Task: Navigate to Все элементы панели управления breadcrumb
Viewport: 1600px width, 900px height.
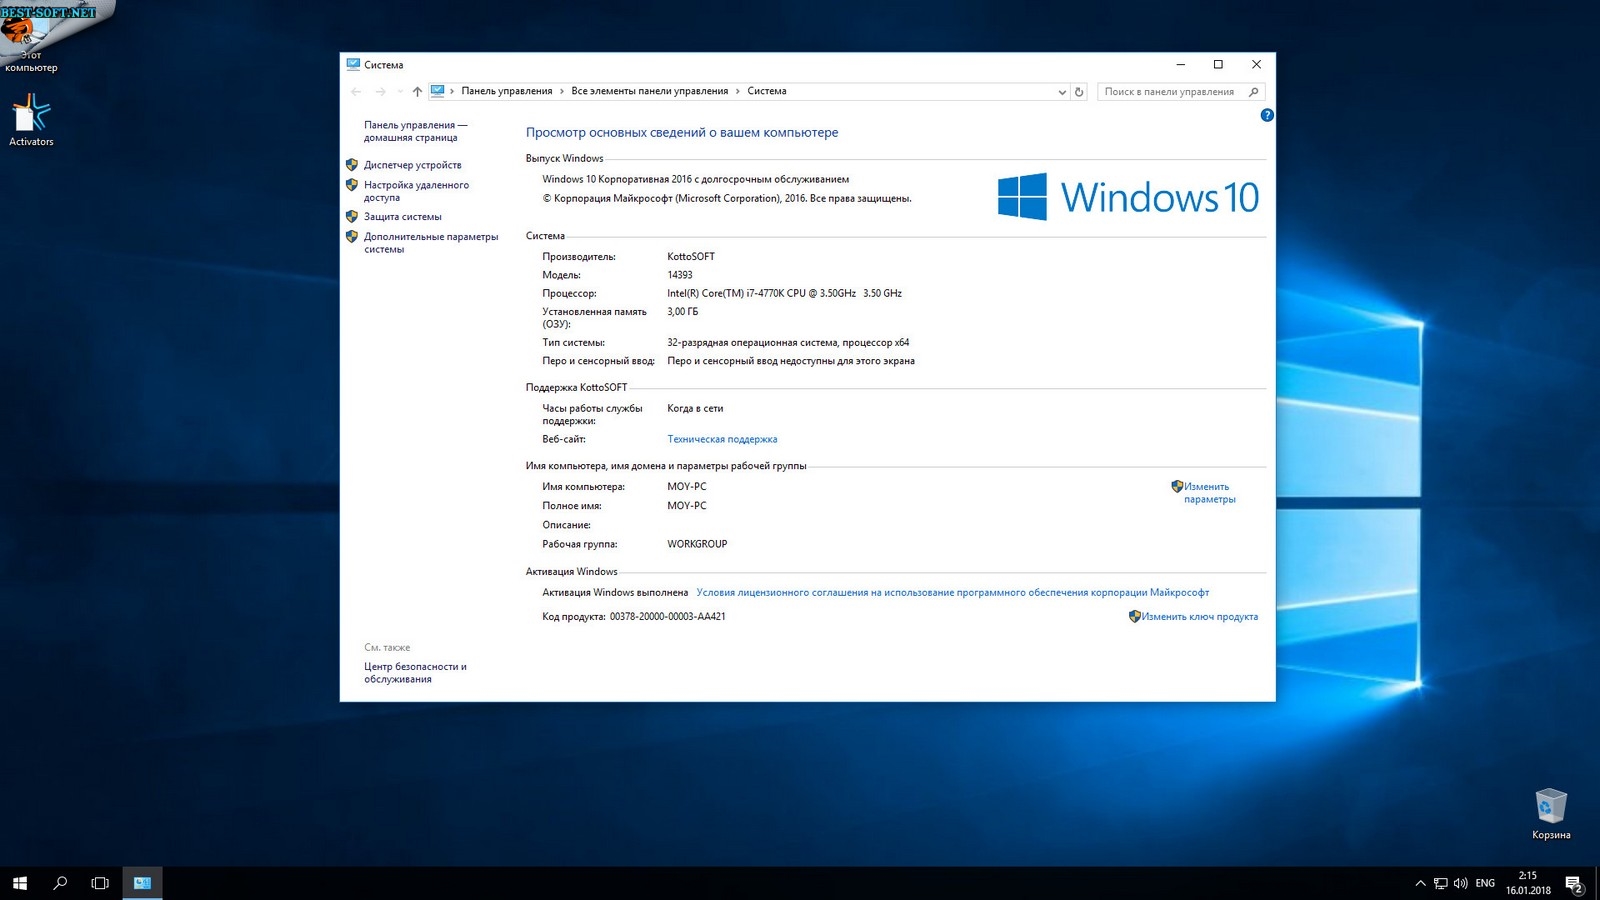Action: tap(650, 91)
